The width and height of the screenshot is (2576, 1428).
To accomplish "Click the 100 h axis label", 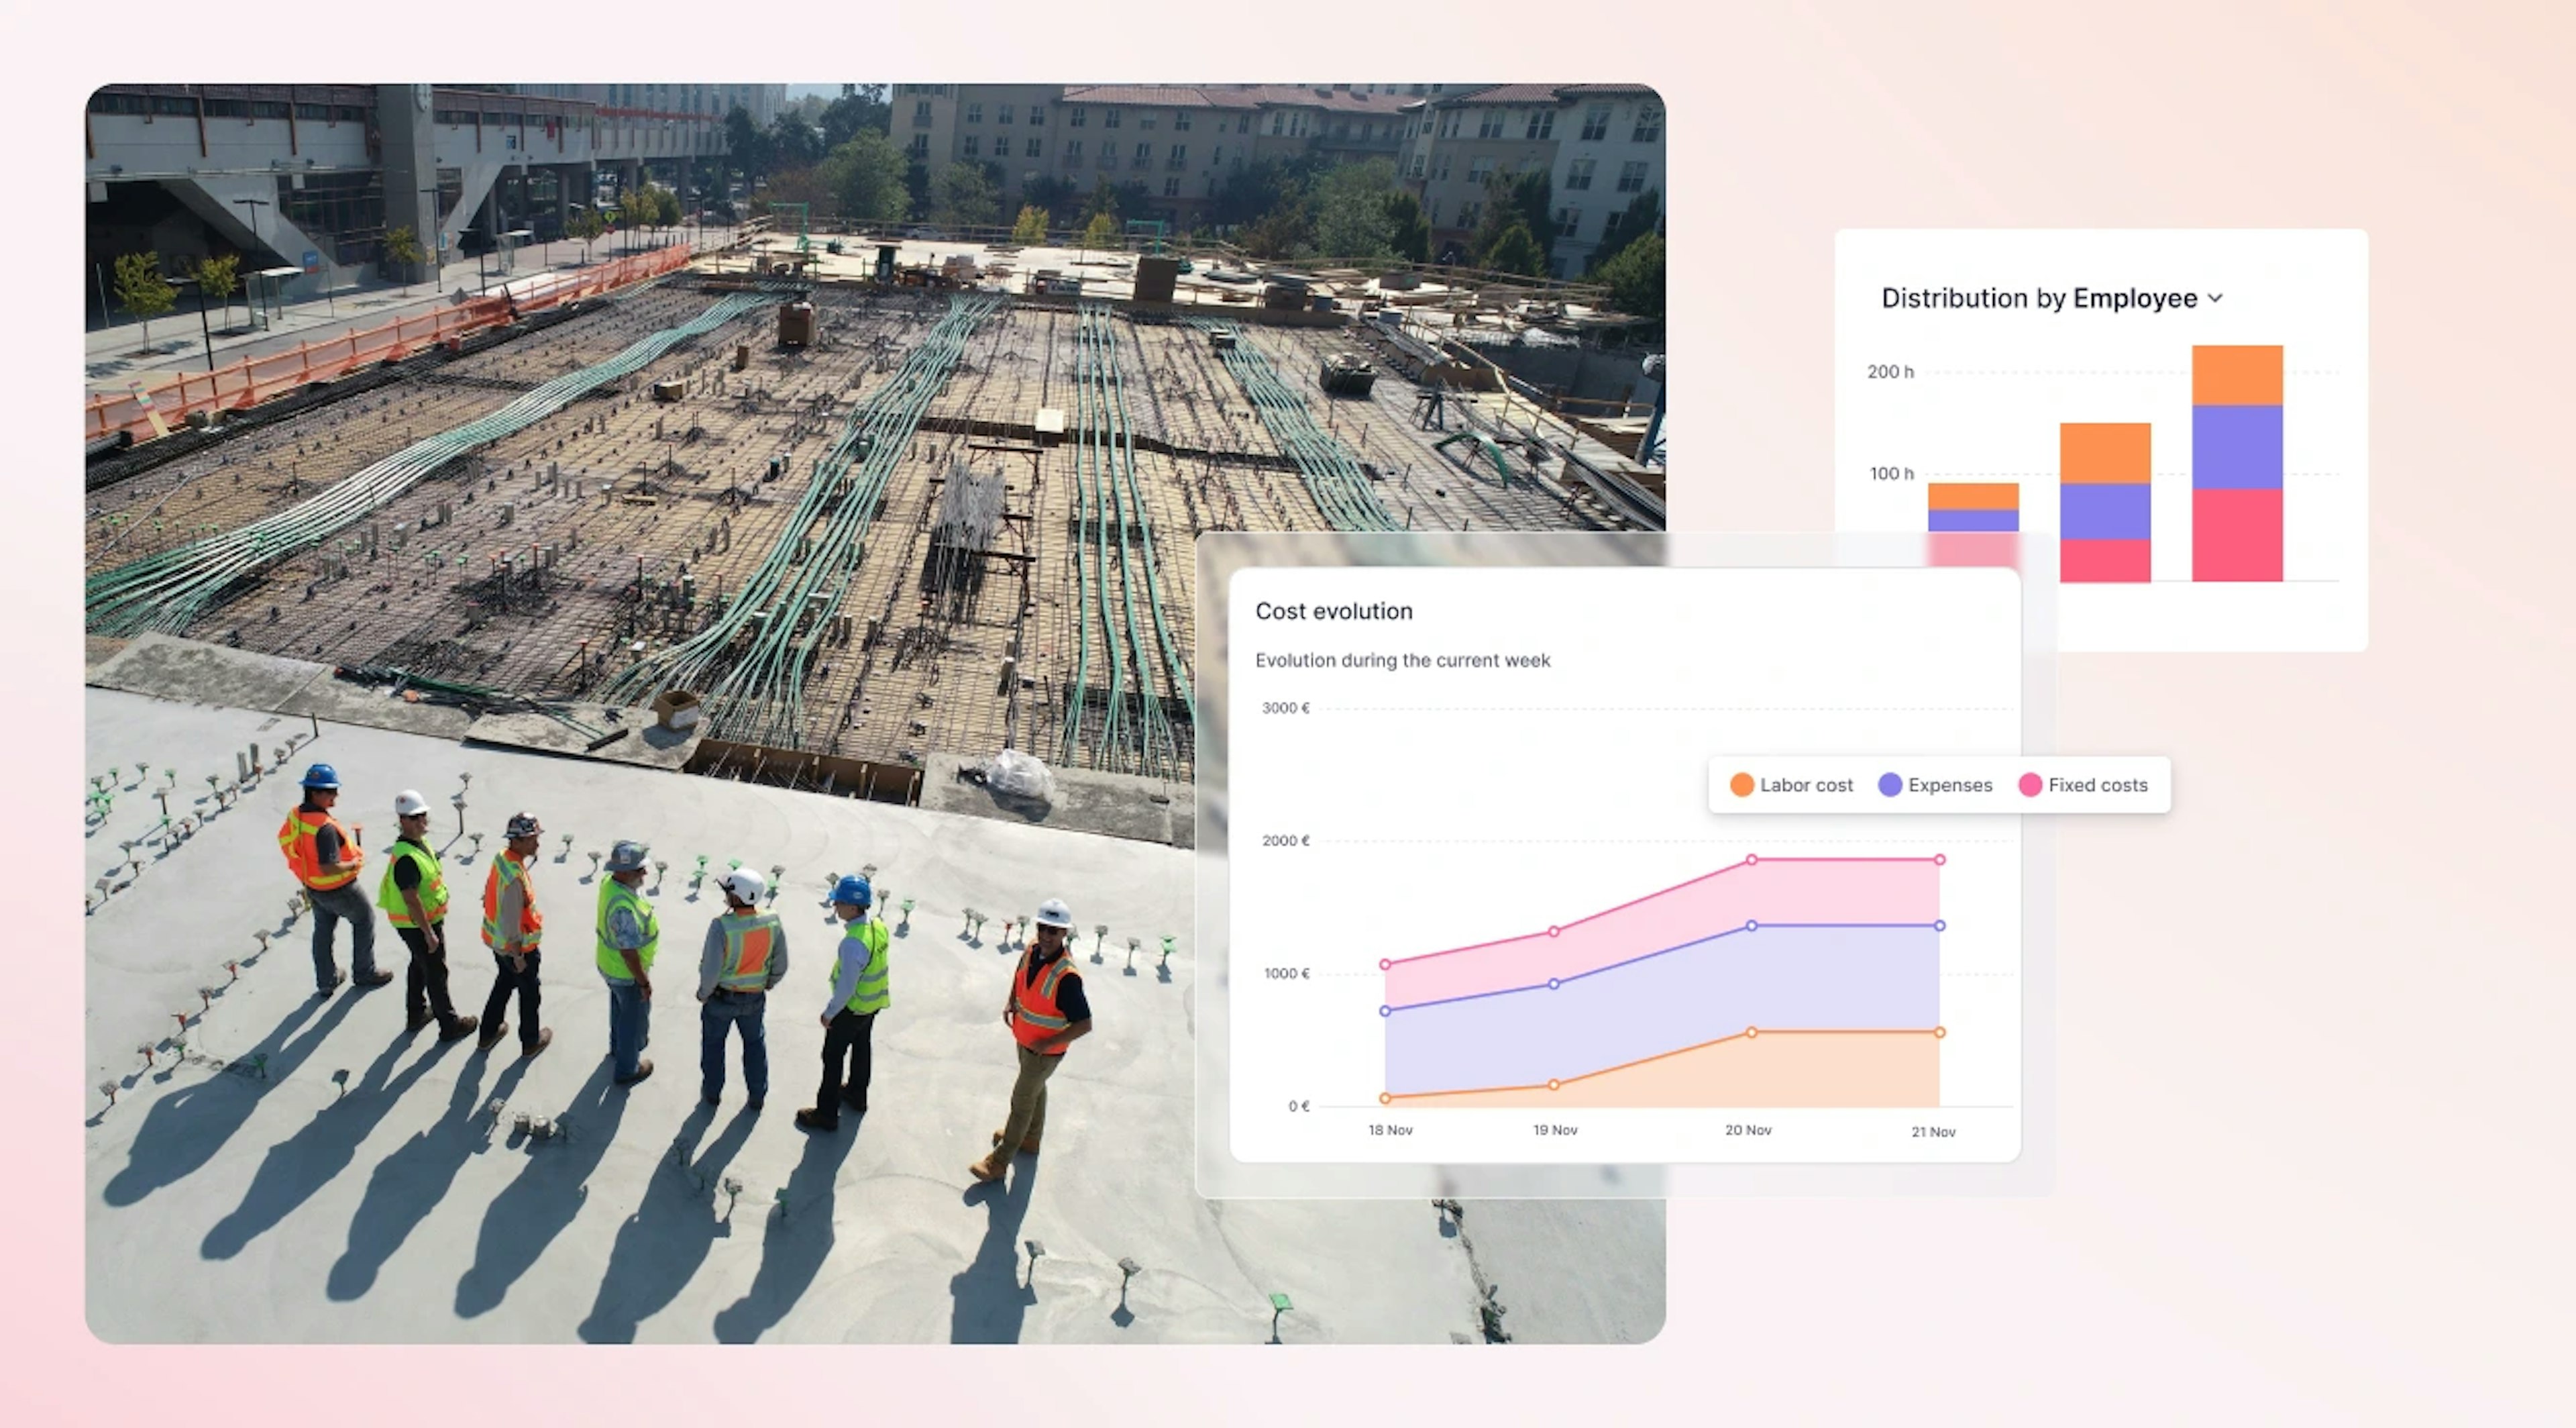I will click(1892, 474).
